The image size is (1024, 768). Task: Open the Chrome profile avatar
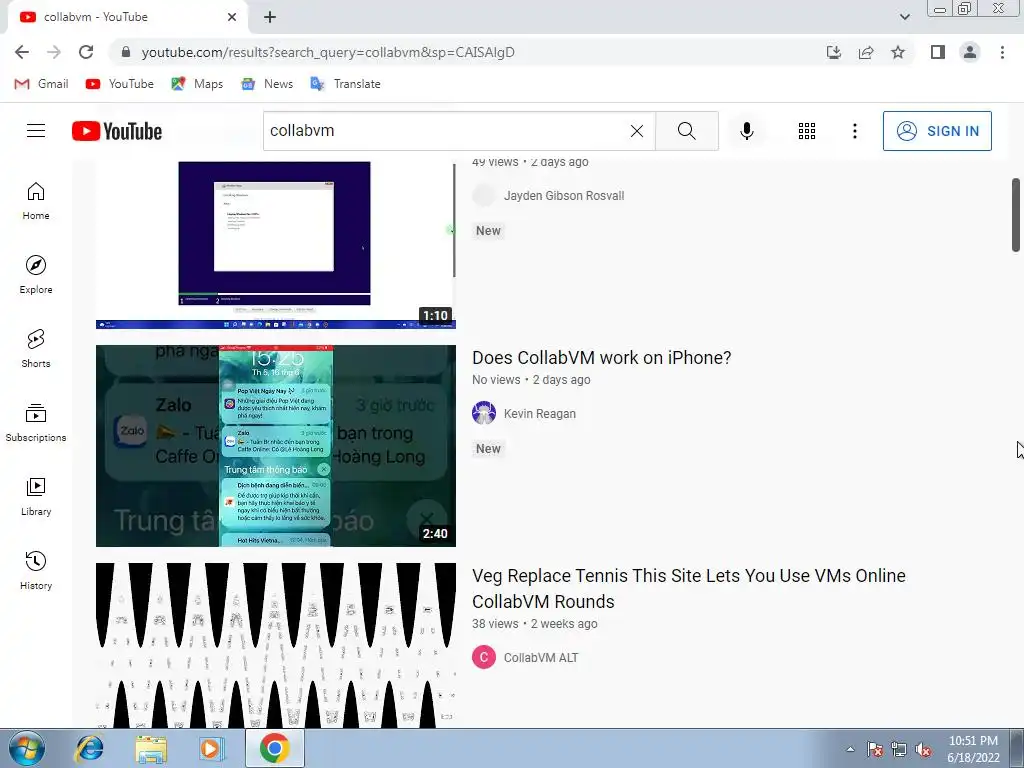coord(970,52)
